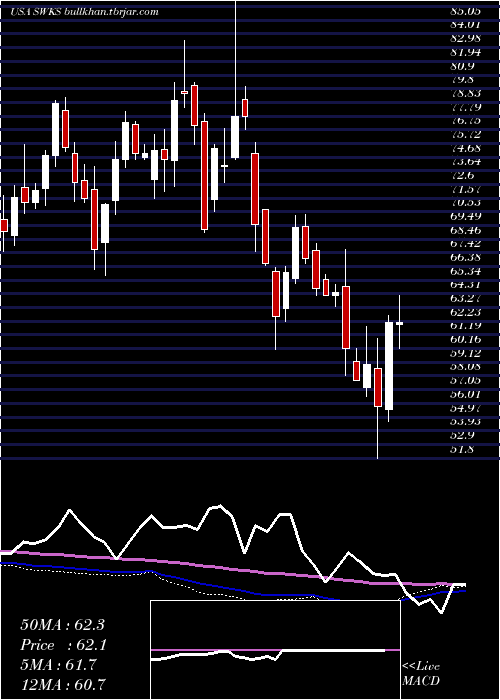Click the 51.8 price axis label
500x700 pixels.
pyautogui.click(x=462, y=449)
